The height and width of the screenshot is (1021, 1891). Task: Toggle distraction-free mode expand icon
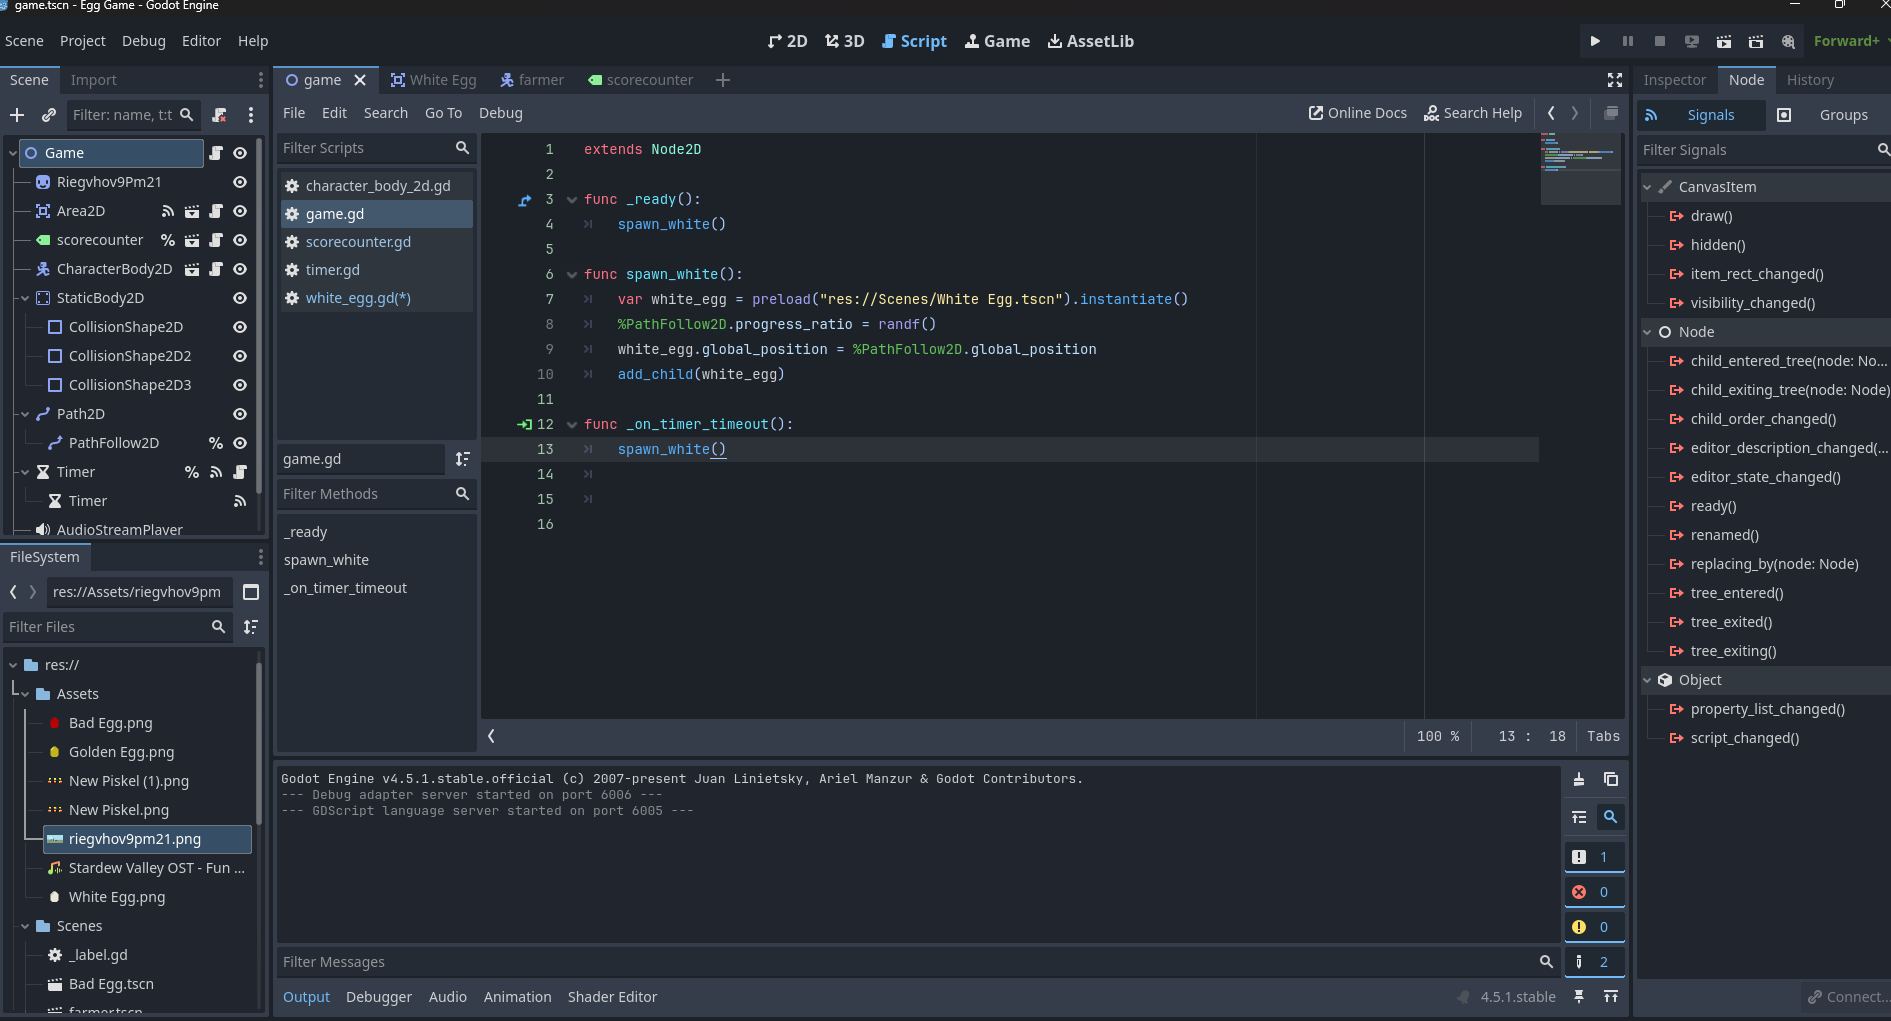(1614, 80)
